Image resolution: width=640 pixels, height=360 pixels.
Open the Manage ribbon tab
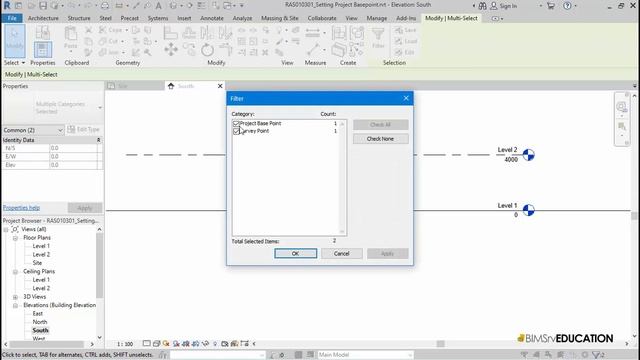(x=376, y=18)
